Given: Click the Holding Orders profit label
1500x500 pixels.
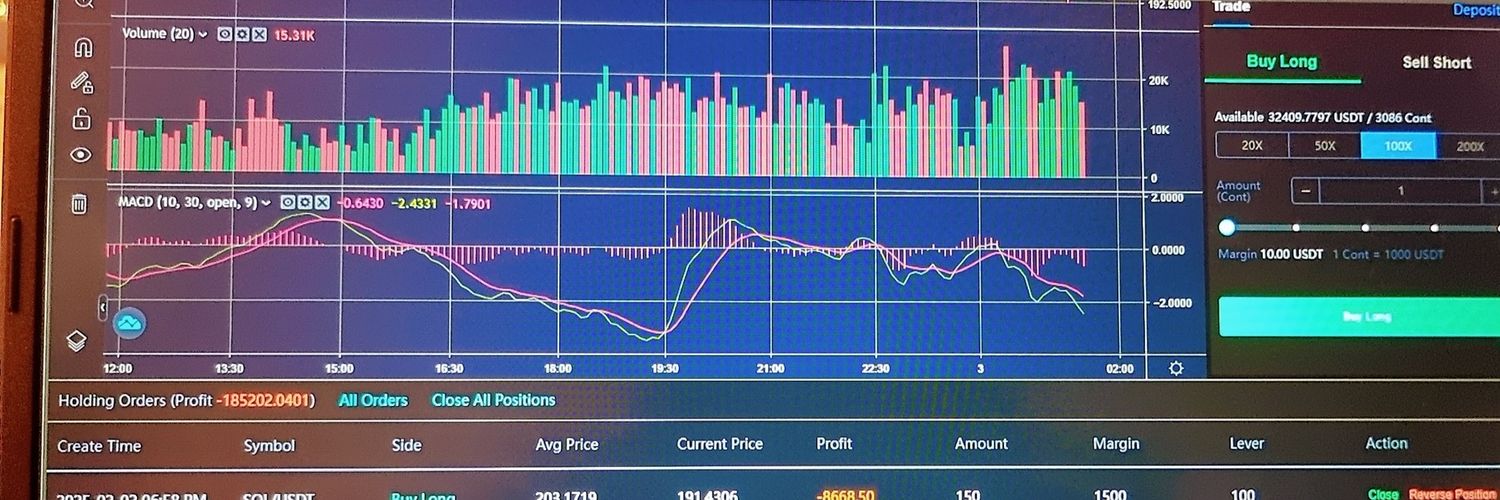Looking at the screenshot, I should coord(186,401).
